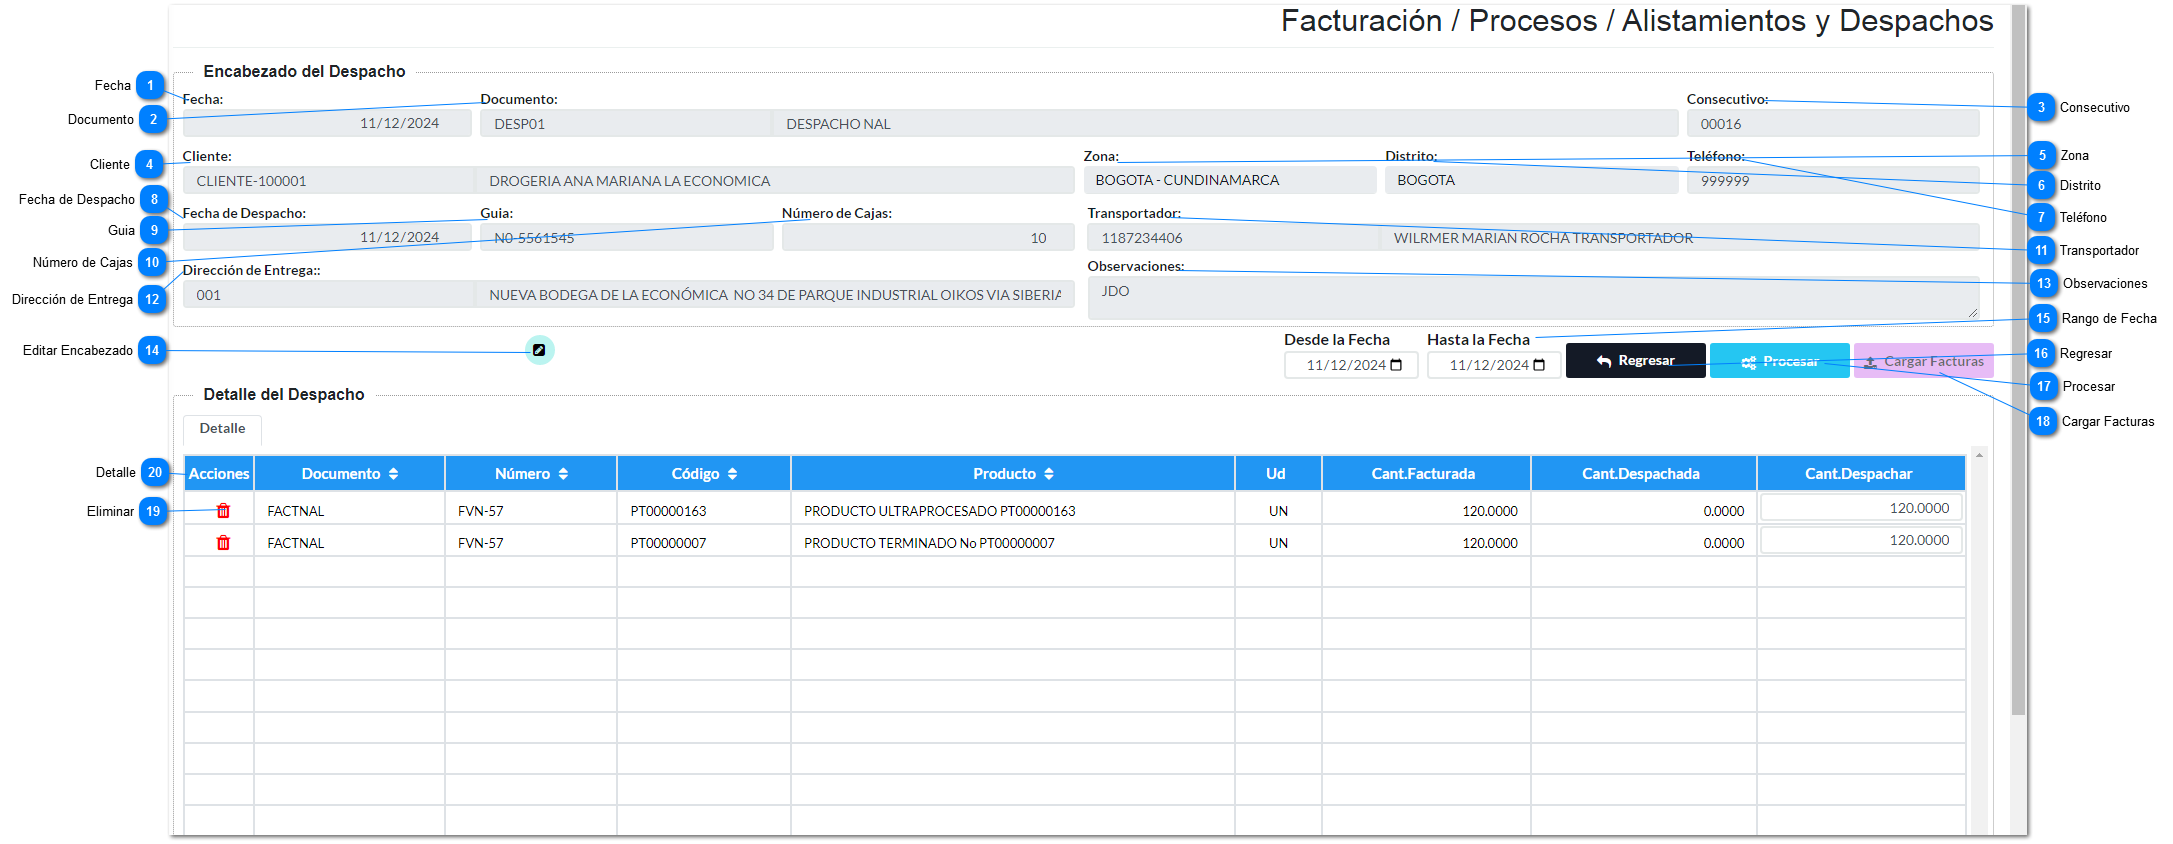
Task: Click the Desde la Fecha date field
Action: 1351,365
